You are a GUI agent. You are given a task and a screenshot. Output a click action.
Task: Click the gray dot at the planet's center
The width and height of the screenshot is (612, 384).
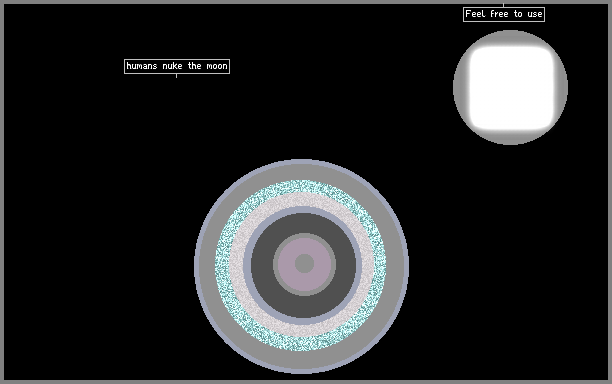(x=304, y=263)
